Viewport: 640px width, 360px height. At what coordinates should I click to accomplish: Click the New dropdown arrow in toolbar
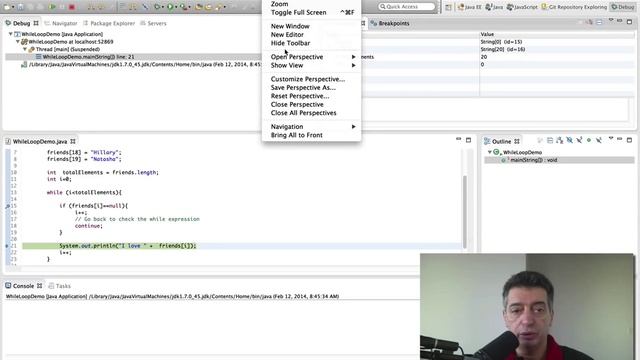point(13,7)
